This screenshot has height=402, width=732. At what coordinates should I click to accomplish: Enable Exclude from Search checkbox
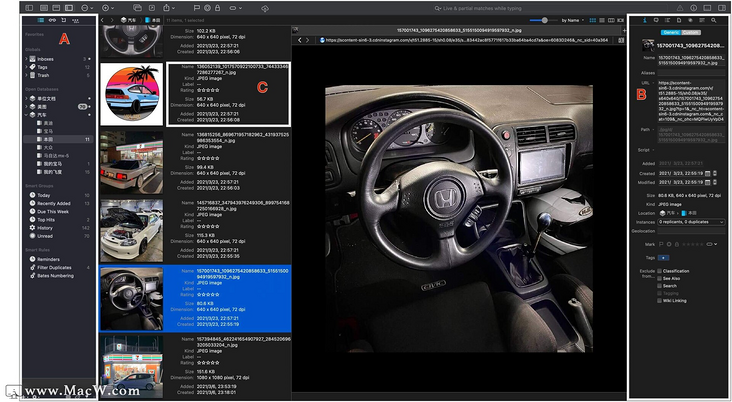[x=659, y=286]
